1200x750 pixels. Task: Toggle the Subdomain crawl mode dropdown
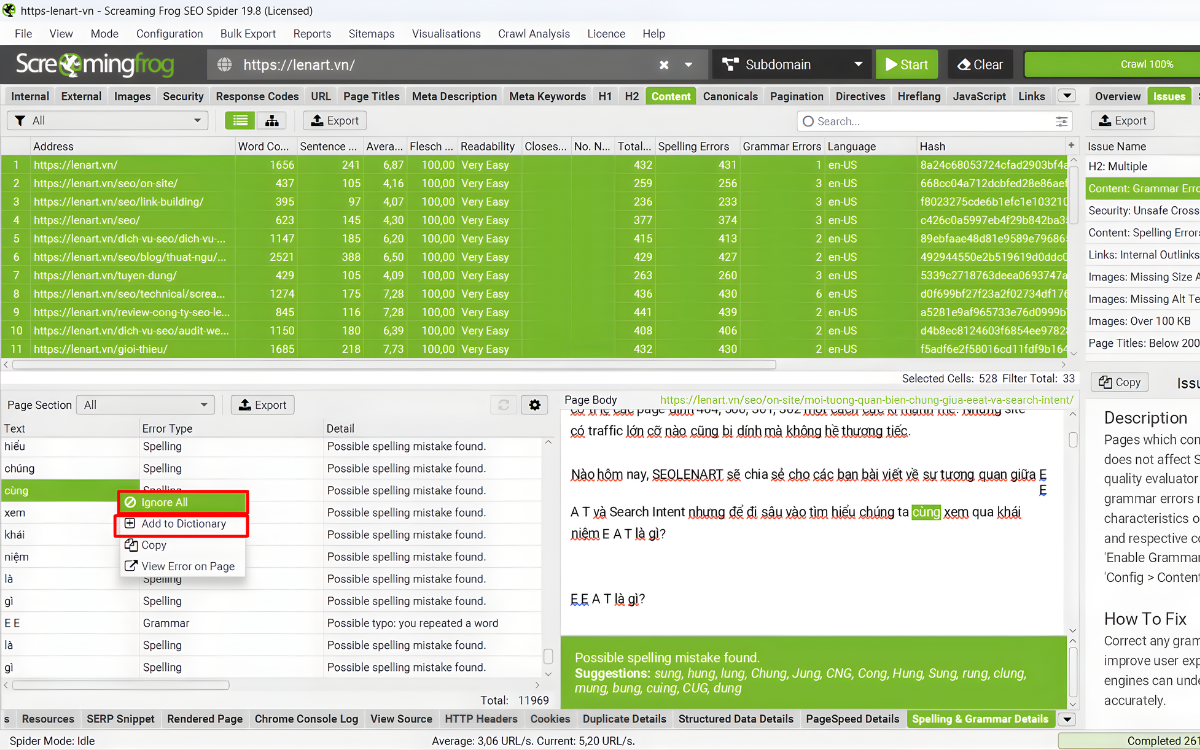pyautogui.click(x=789, y=65)
